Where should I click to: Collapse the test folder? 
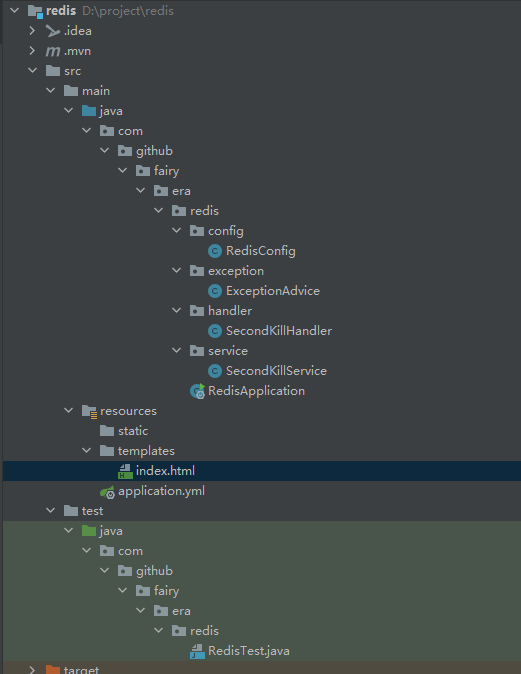click(x=51, y=510)
